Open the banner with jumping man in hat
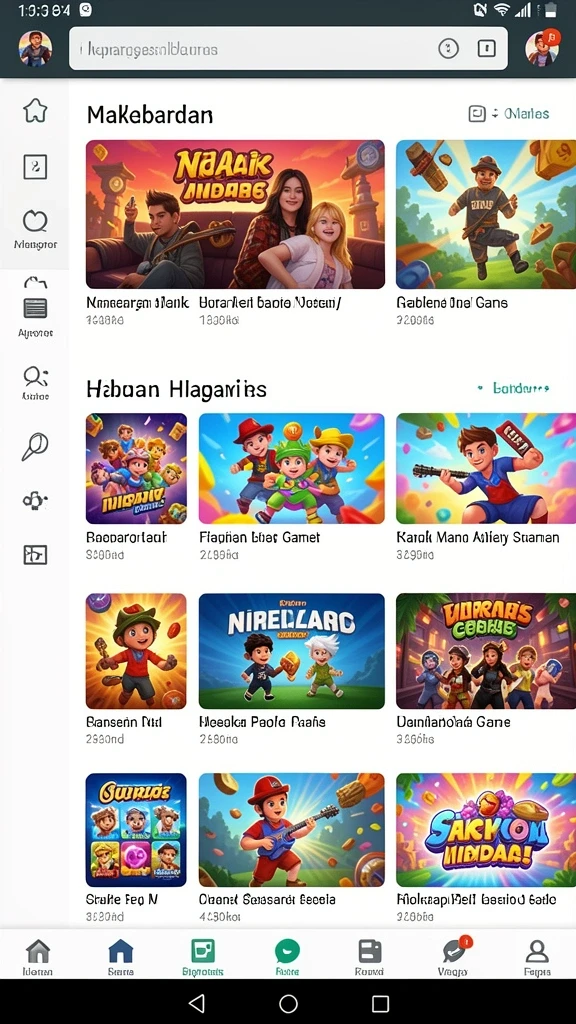Viewport: 576px width, 1024px height. pos(486,214)
